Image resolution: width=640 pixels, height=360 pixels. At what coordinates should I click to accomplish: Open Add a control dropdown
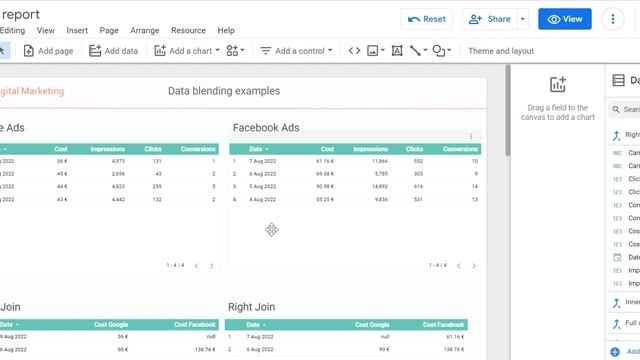coord(297,51)
